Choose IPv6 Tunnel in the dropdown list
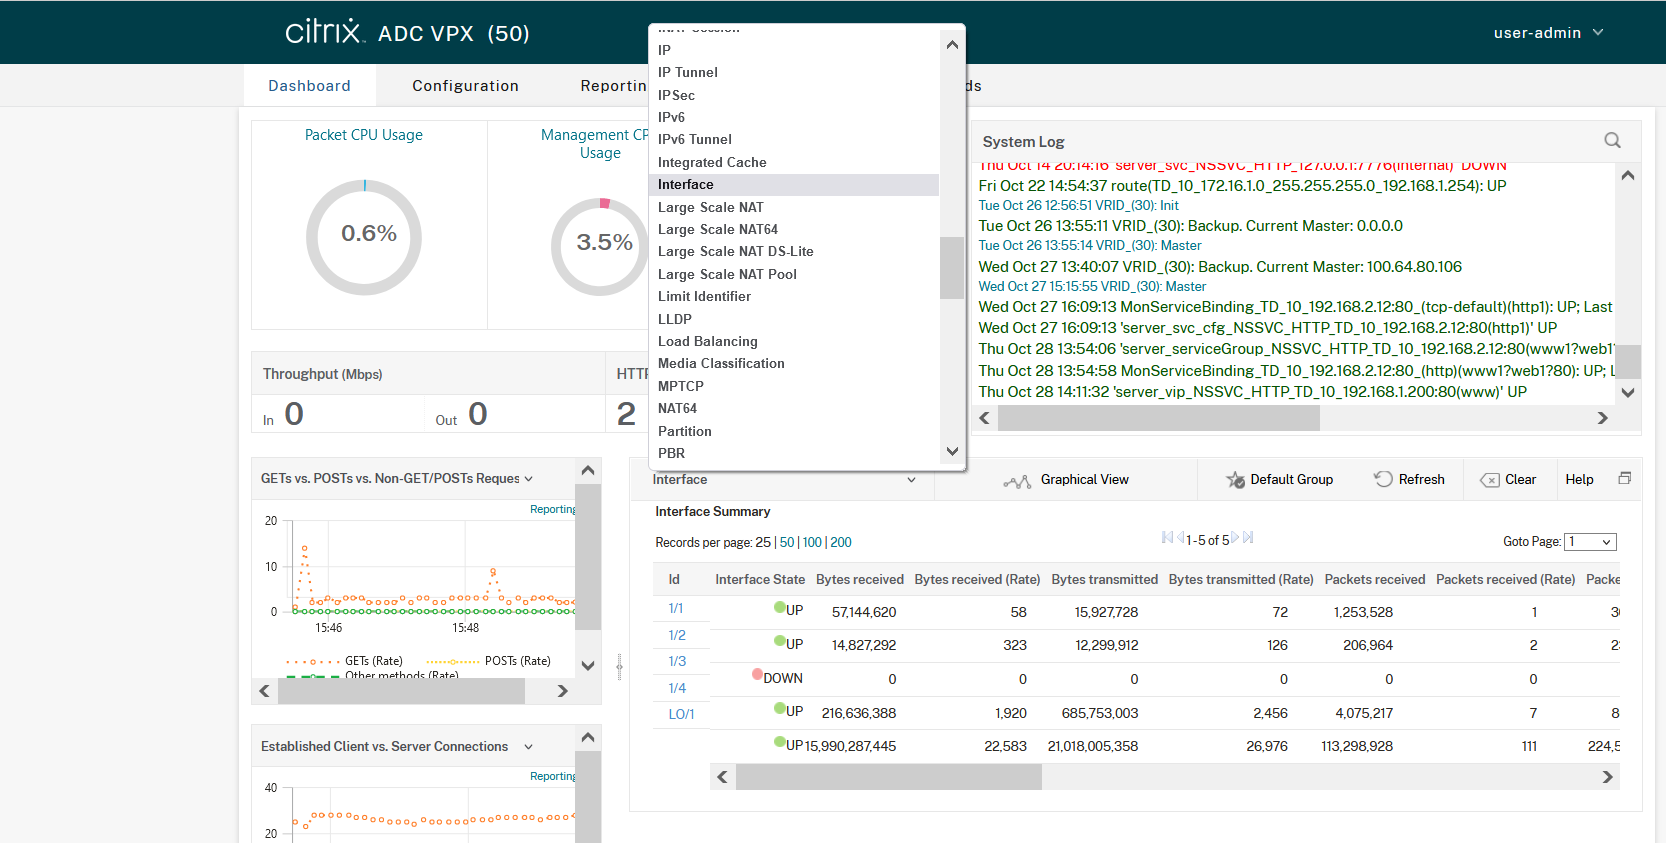Image resolution: width=1666 pixels, height=843 pixels. (694, 140)
